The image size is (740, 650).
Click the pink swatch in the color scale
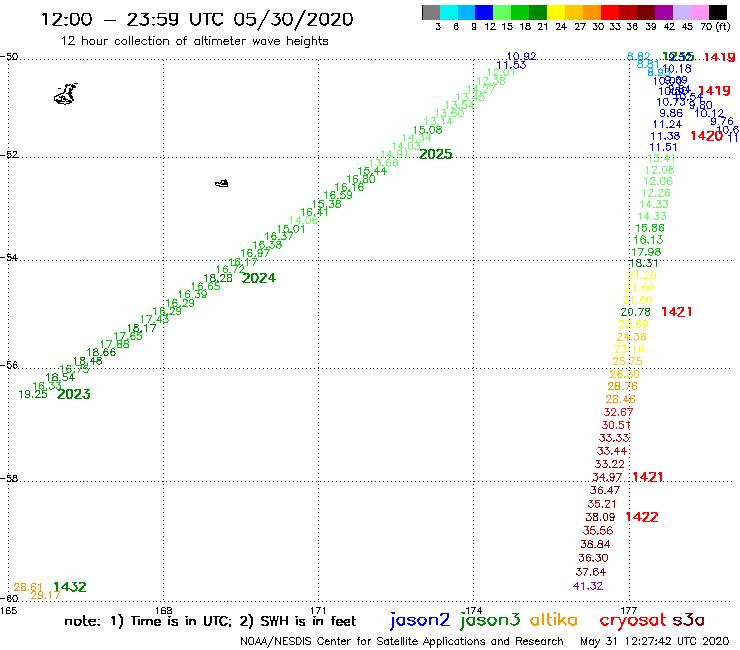coord(700,12)
